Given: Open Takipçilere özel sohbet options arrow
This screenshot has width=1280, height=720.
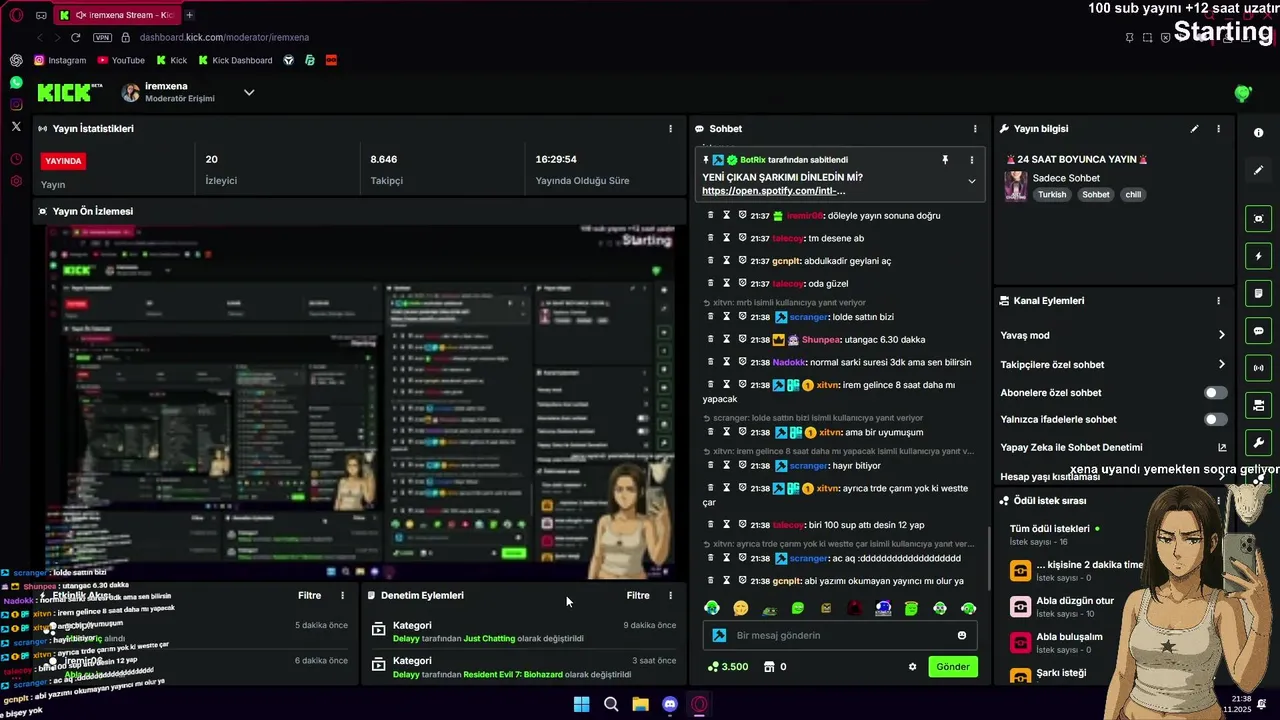Looking at the screenshot, I should click(1221, 365).
